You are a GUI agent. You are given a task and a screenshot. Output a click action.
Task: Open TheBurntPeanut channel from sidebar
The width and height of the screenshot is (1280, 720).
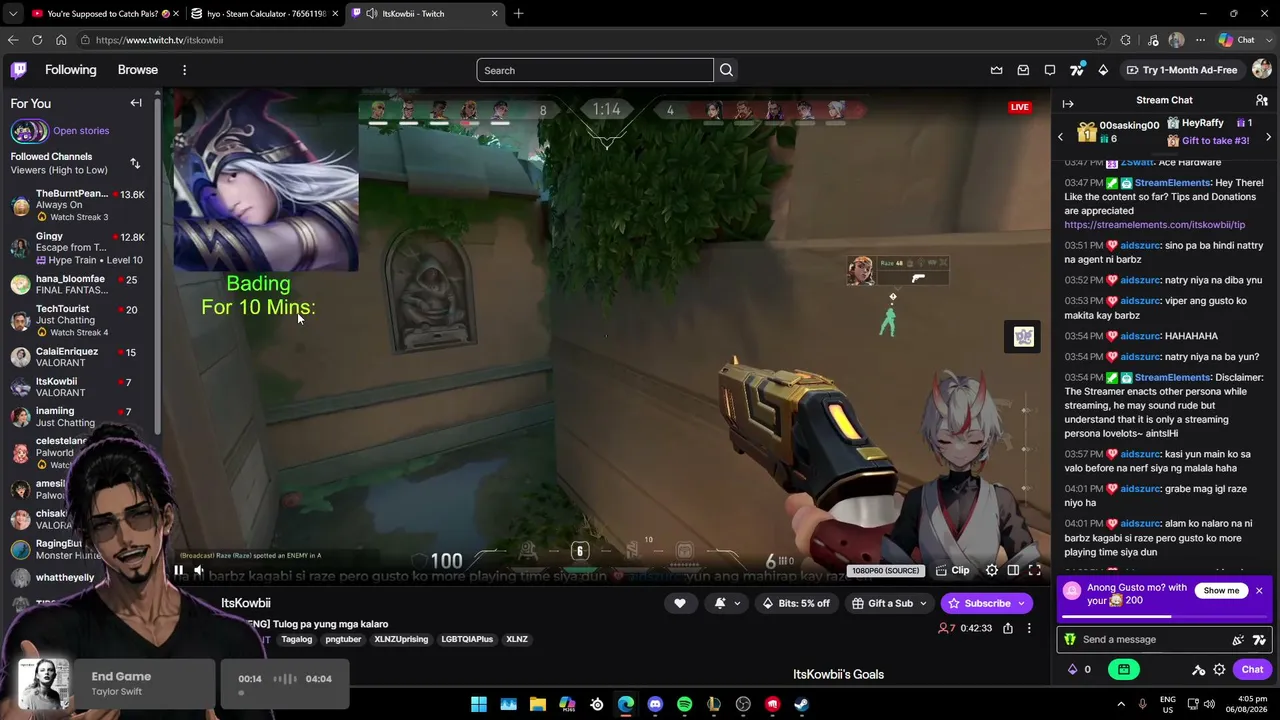point(78,205)
